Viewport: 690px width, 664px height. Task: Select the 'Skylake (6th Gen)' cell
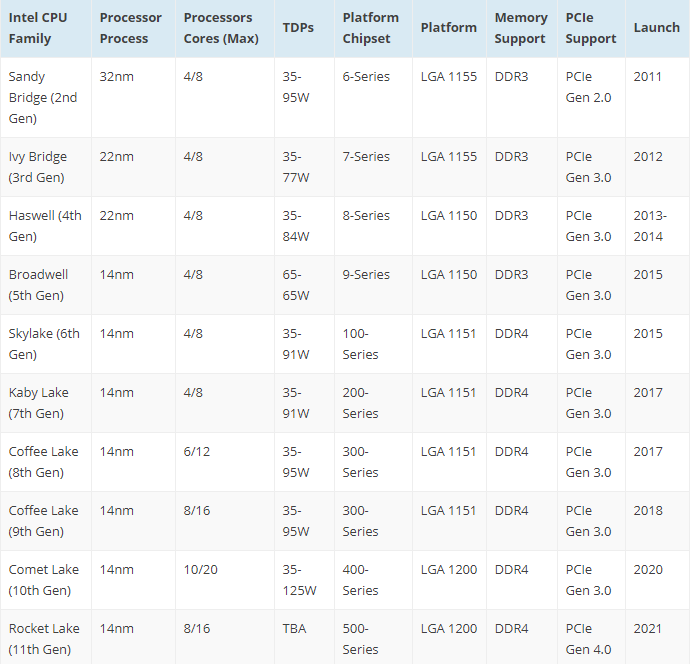(x=44, y=344)
